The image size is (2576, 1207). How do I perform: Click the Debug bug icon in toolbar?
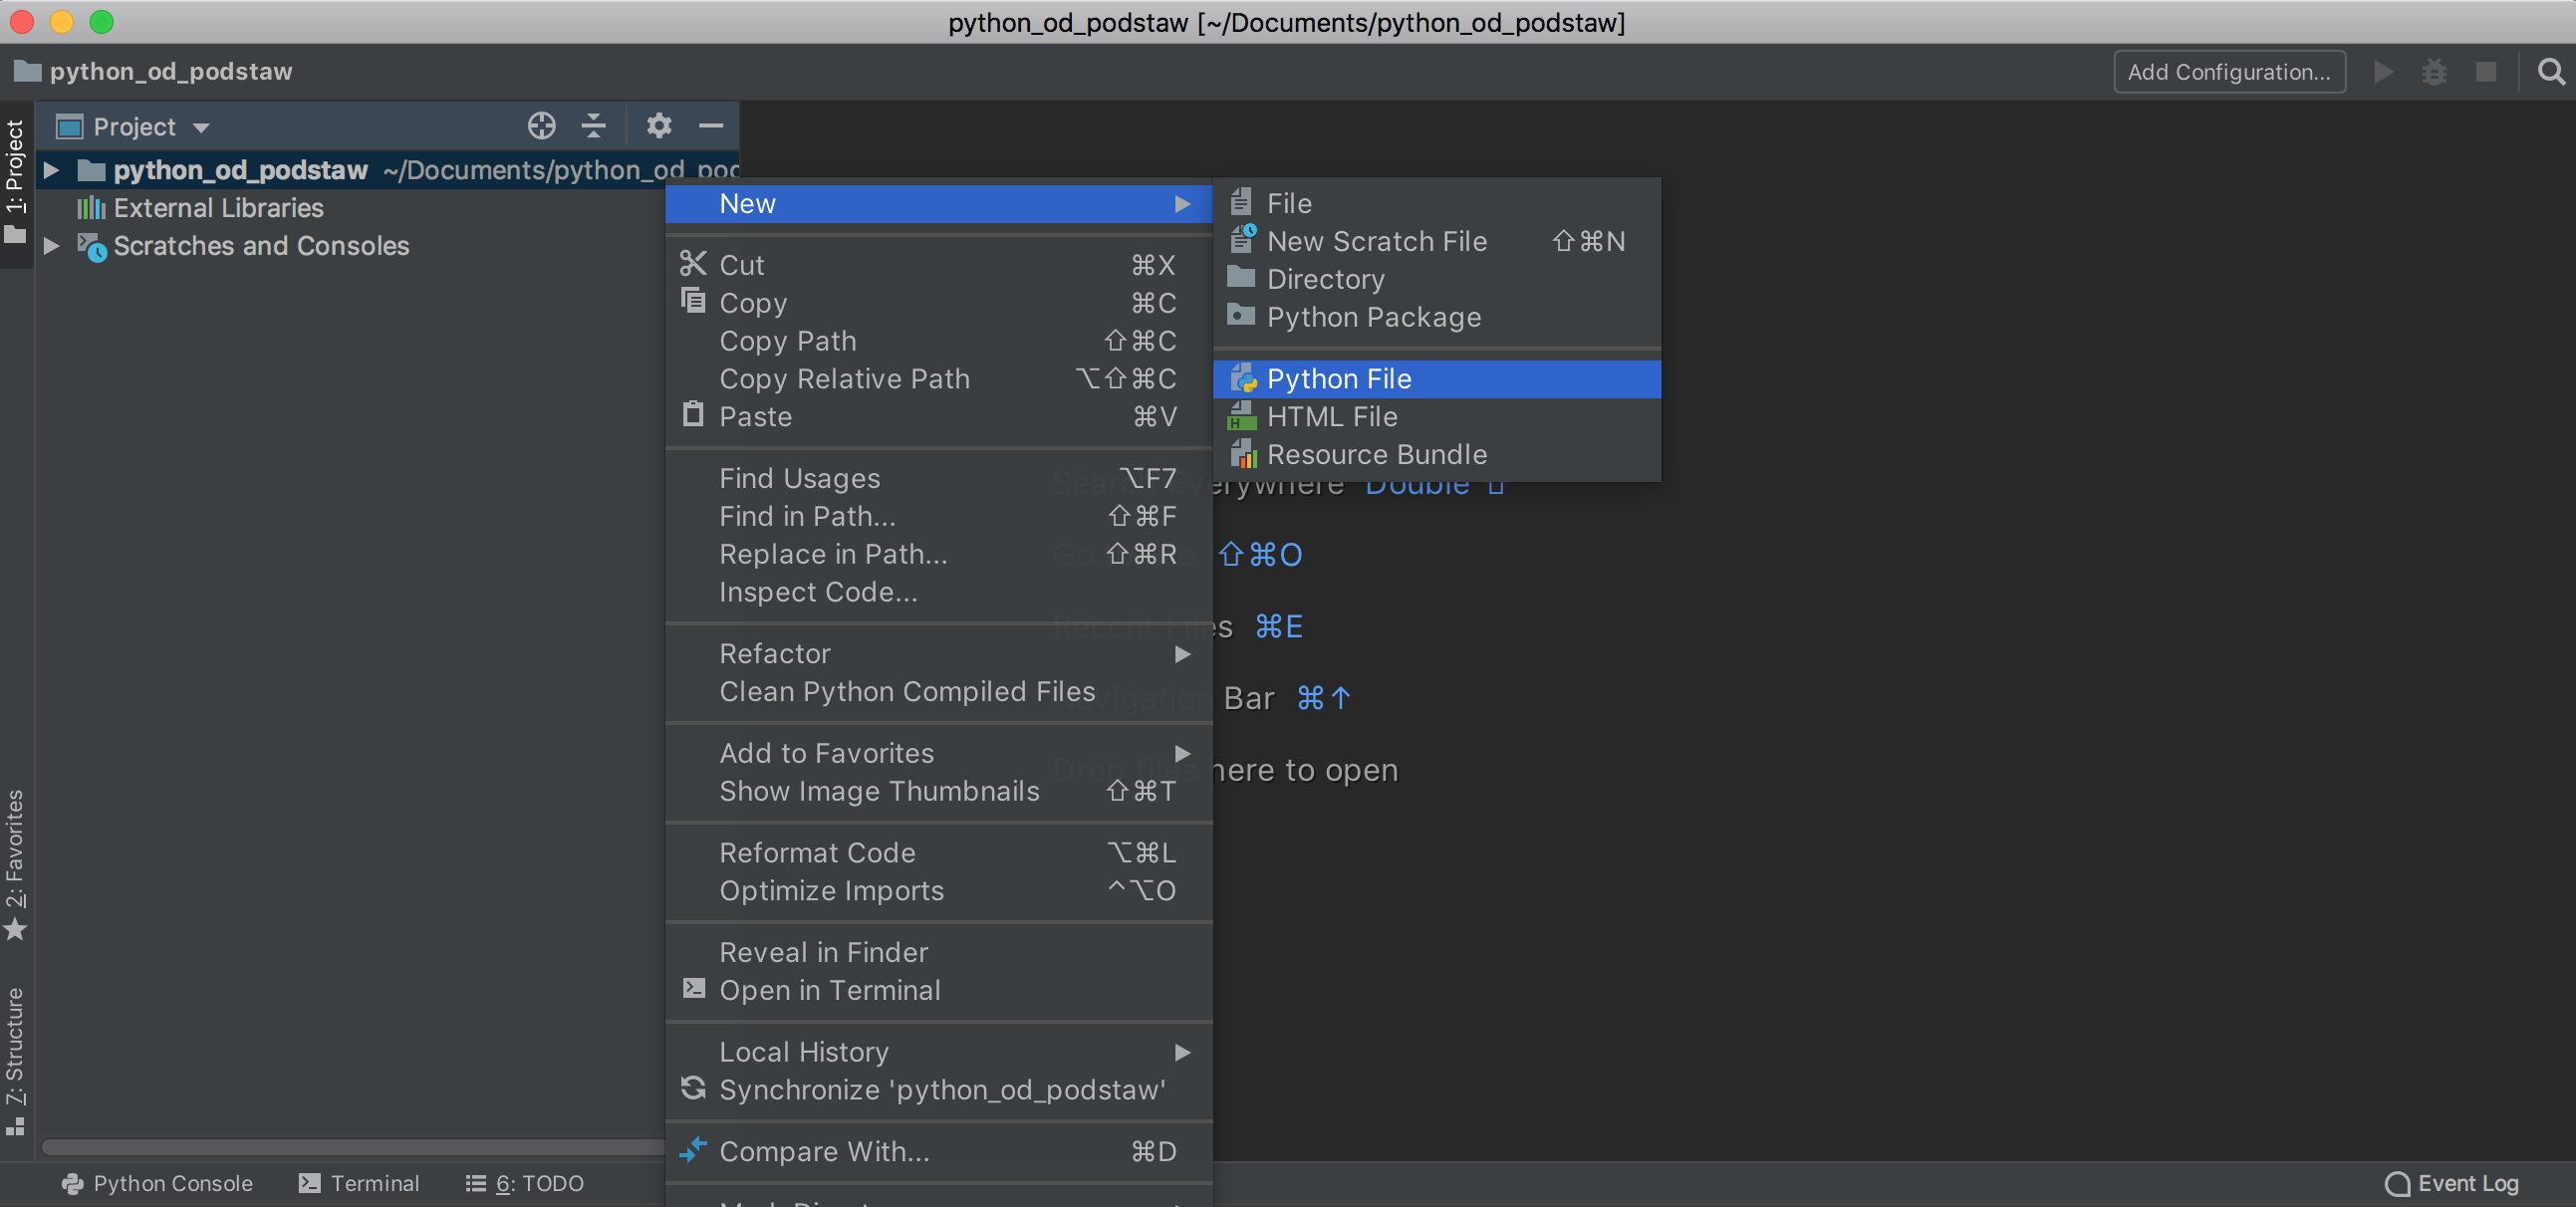click(2434, 72)
